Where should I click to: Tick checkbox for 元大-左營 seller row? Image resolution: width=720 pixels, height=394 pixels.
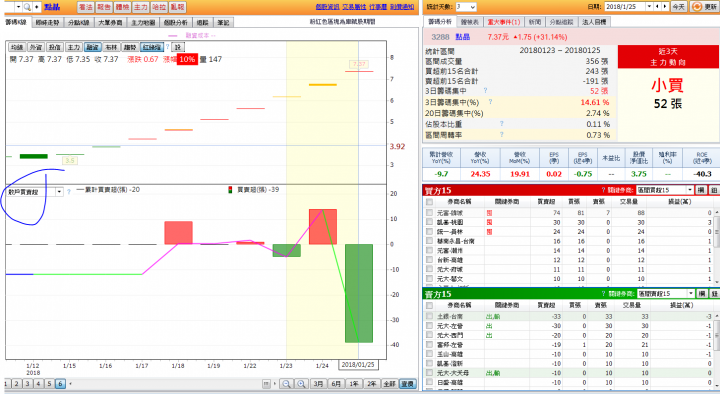(x=429, y=326)
